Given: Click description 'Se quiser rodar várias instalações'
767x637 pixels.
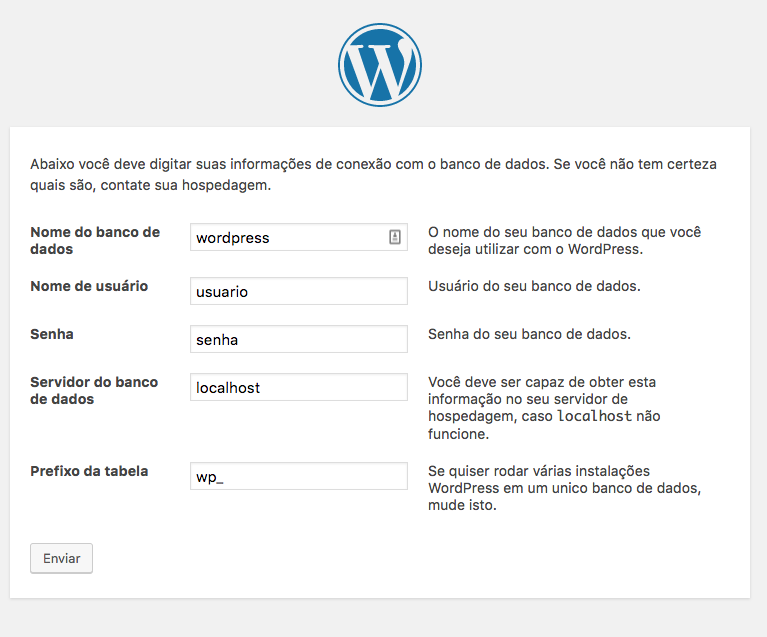Looking at the screenshot, I should click(x=564, y=488).
